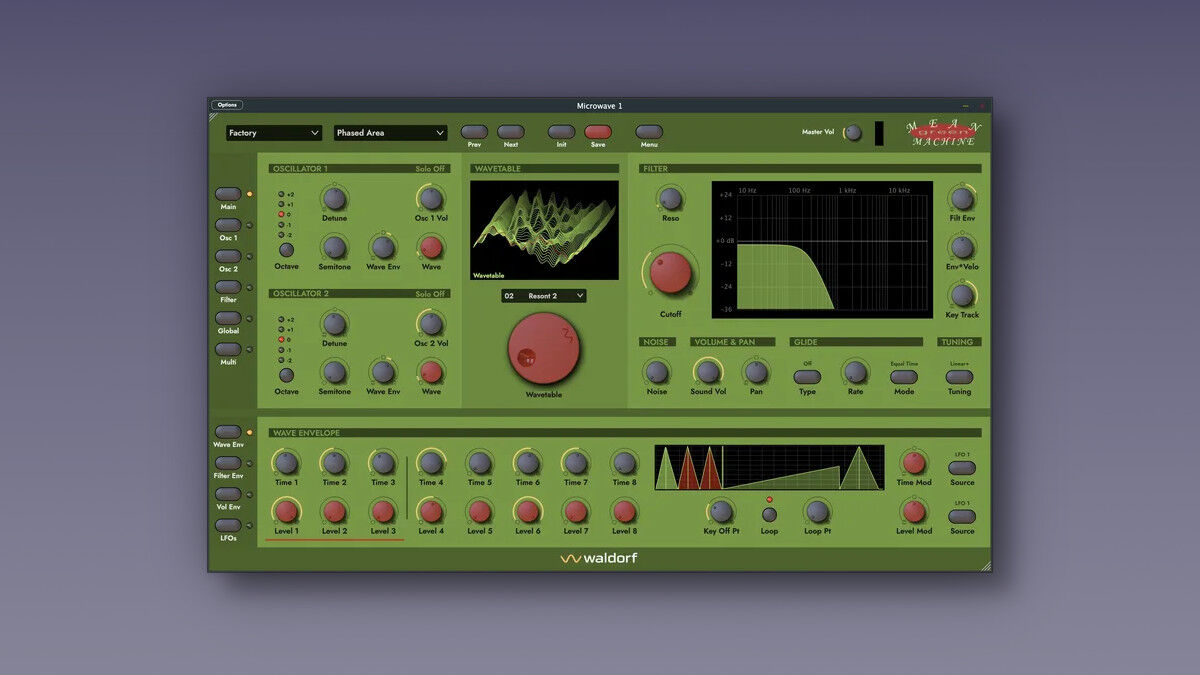
Task: Toggle the Glide Type button
Action: pyautogui.click(x=807, y=377)
